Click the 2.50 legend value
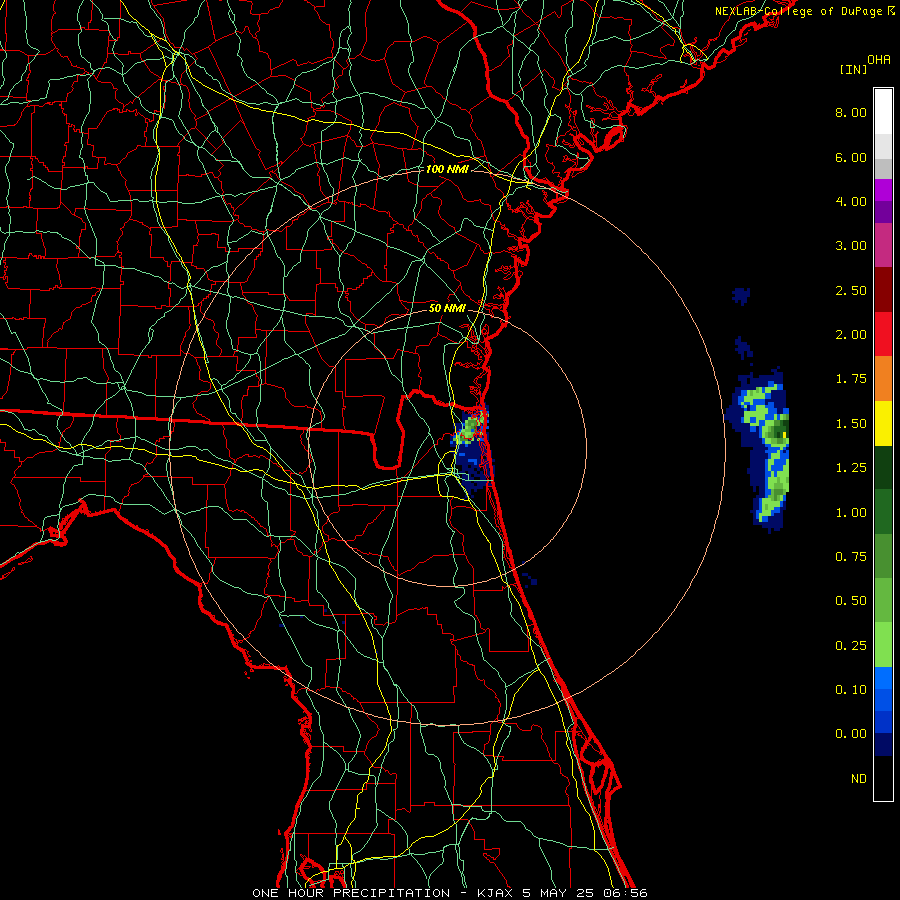This screenshot has width=900, height=900. coord(851,290)
